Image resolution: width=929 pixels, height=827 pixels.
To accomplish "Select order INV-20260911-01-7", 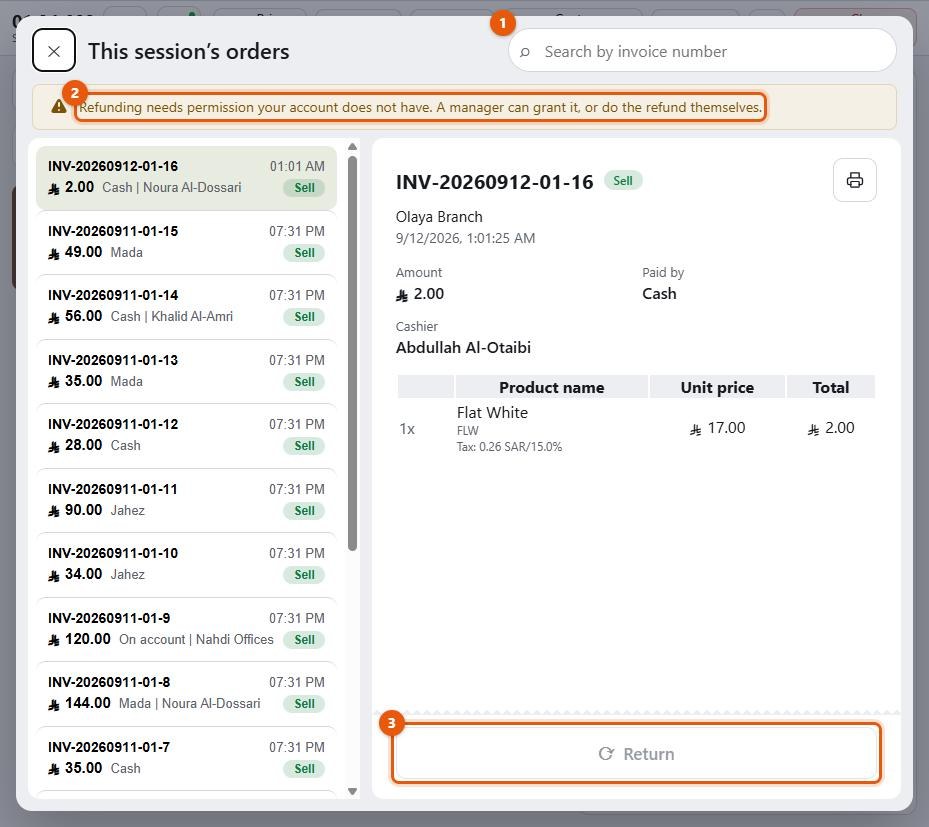I will tap(186, 758).
